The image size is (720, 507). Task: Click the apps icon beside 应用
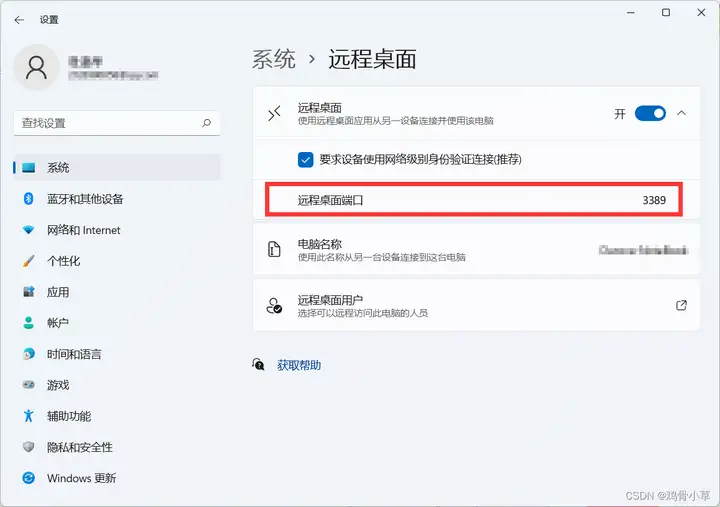28,292
